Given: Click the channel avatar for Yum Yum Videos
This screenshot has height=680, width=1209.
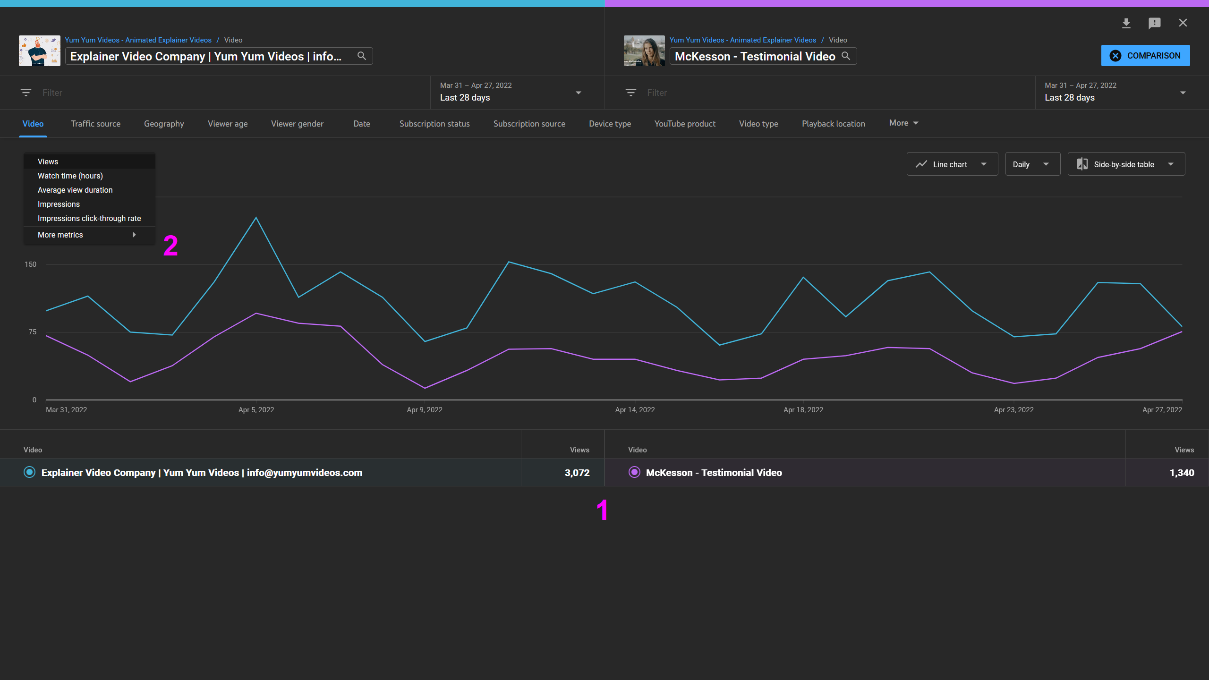Looking at the screenshot, I should coord(39,50).
